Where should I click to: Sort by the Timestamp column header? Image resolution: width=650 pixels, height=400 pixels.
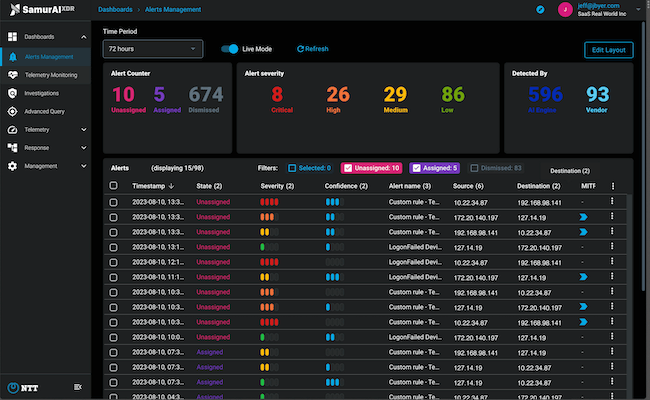[x=148, y=186]
